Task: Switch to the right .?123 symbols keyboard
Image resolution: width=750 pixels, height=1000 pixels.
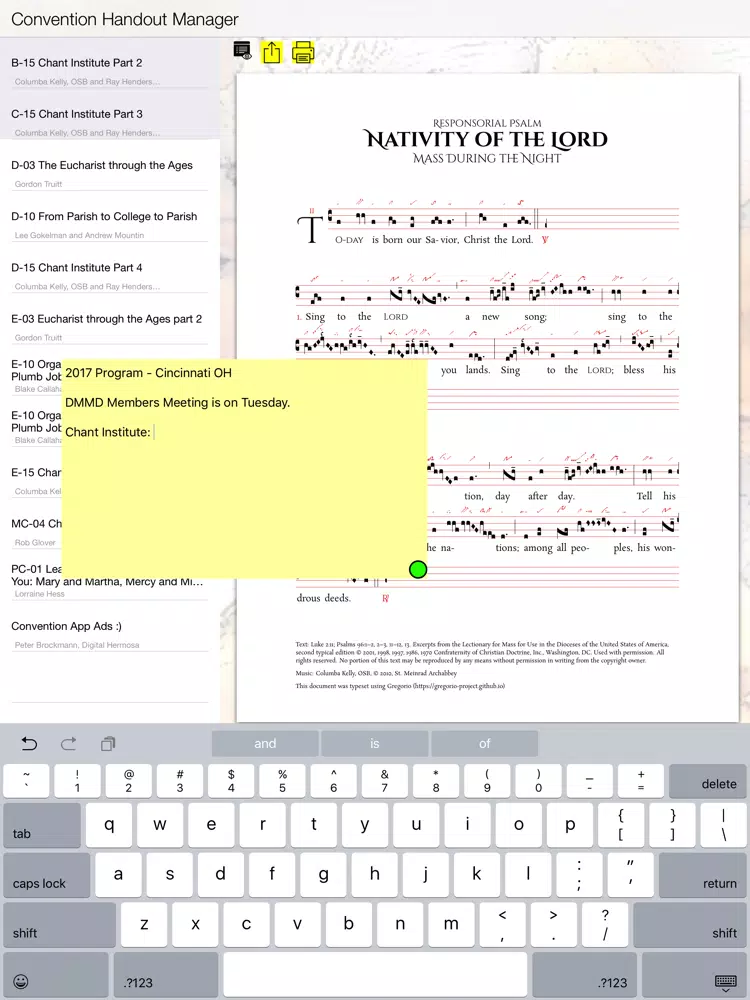Action: click(x=584, y=975)
